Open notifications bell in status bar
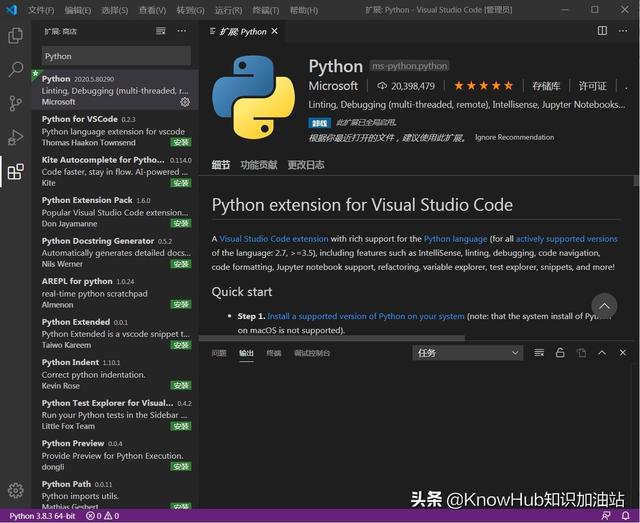 (x=625, y=516)
